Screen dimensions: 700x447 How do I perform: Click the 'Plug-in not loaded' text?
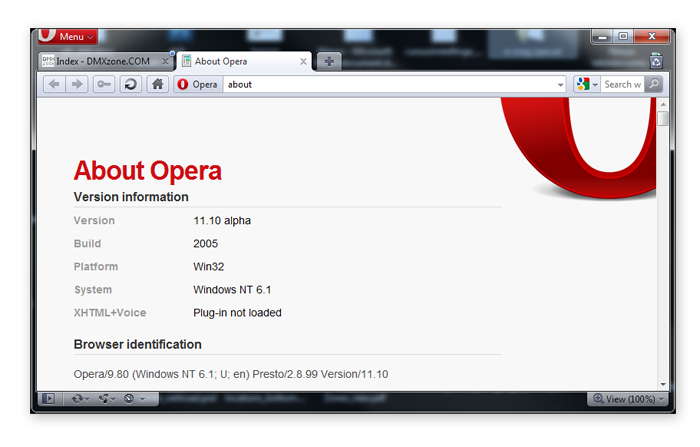[x=237, y=313]
